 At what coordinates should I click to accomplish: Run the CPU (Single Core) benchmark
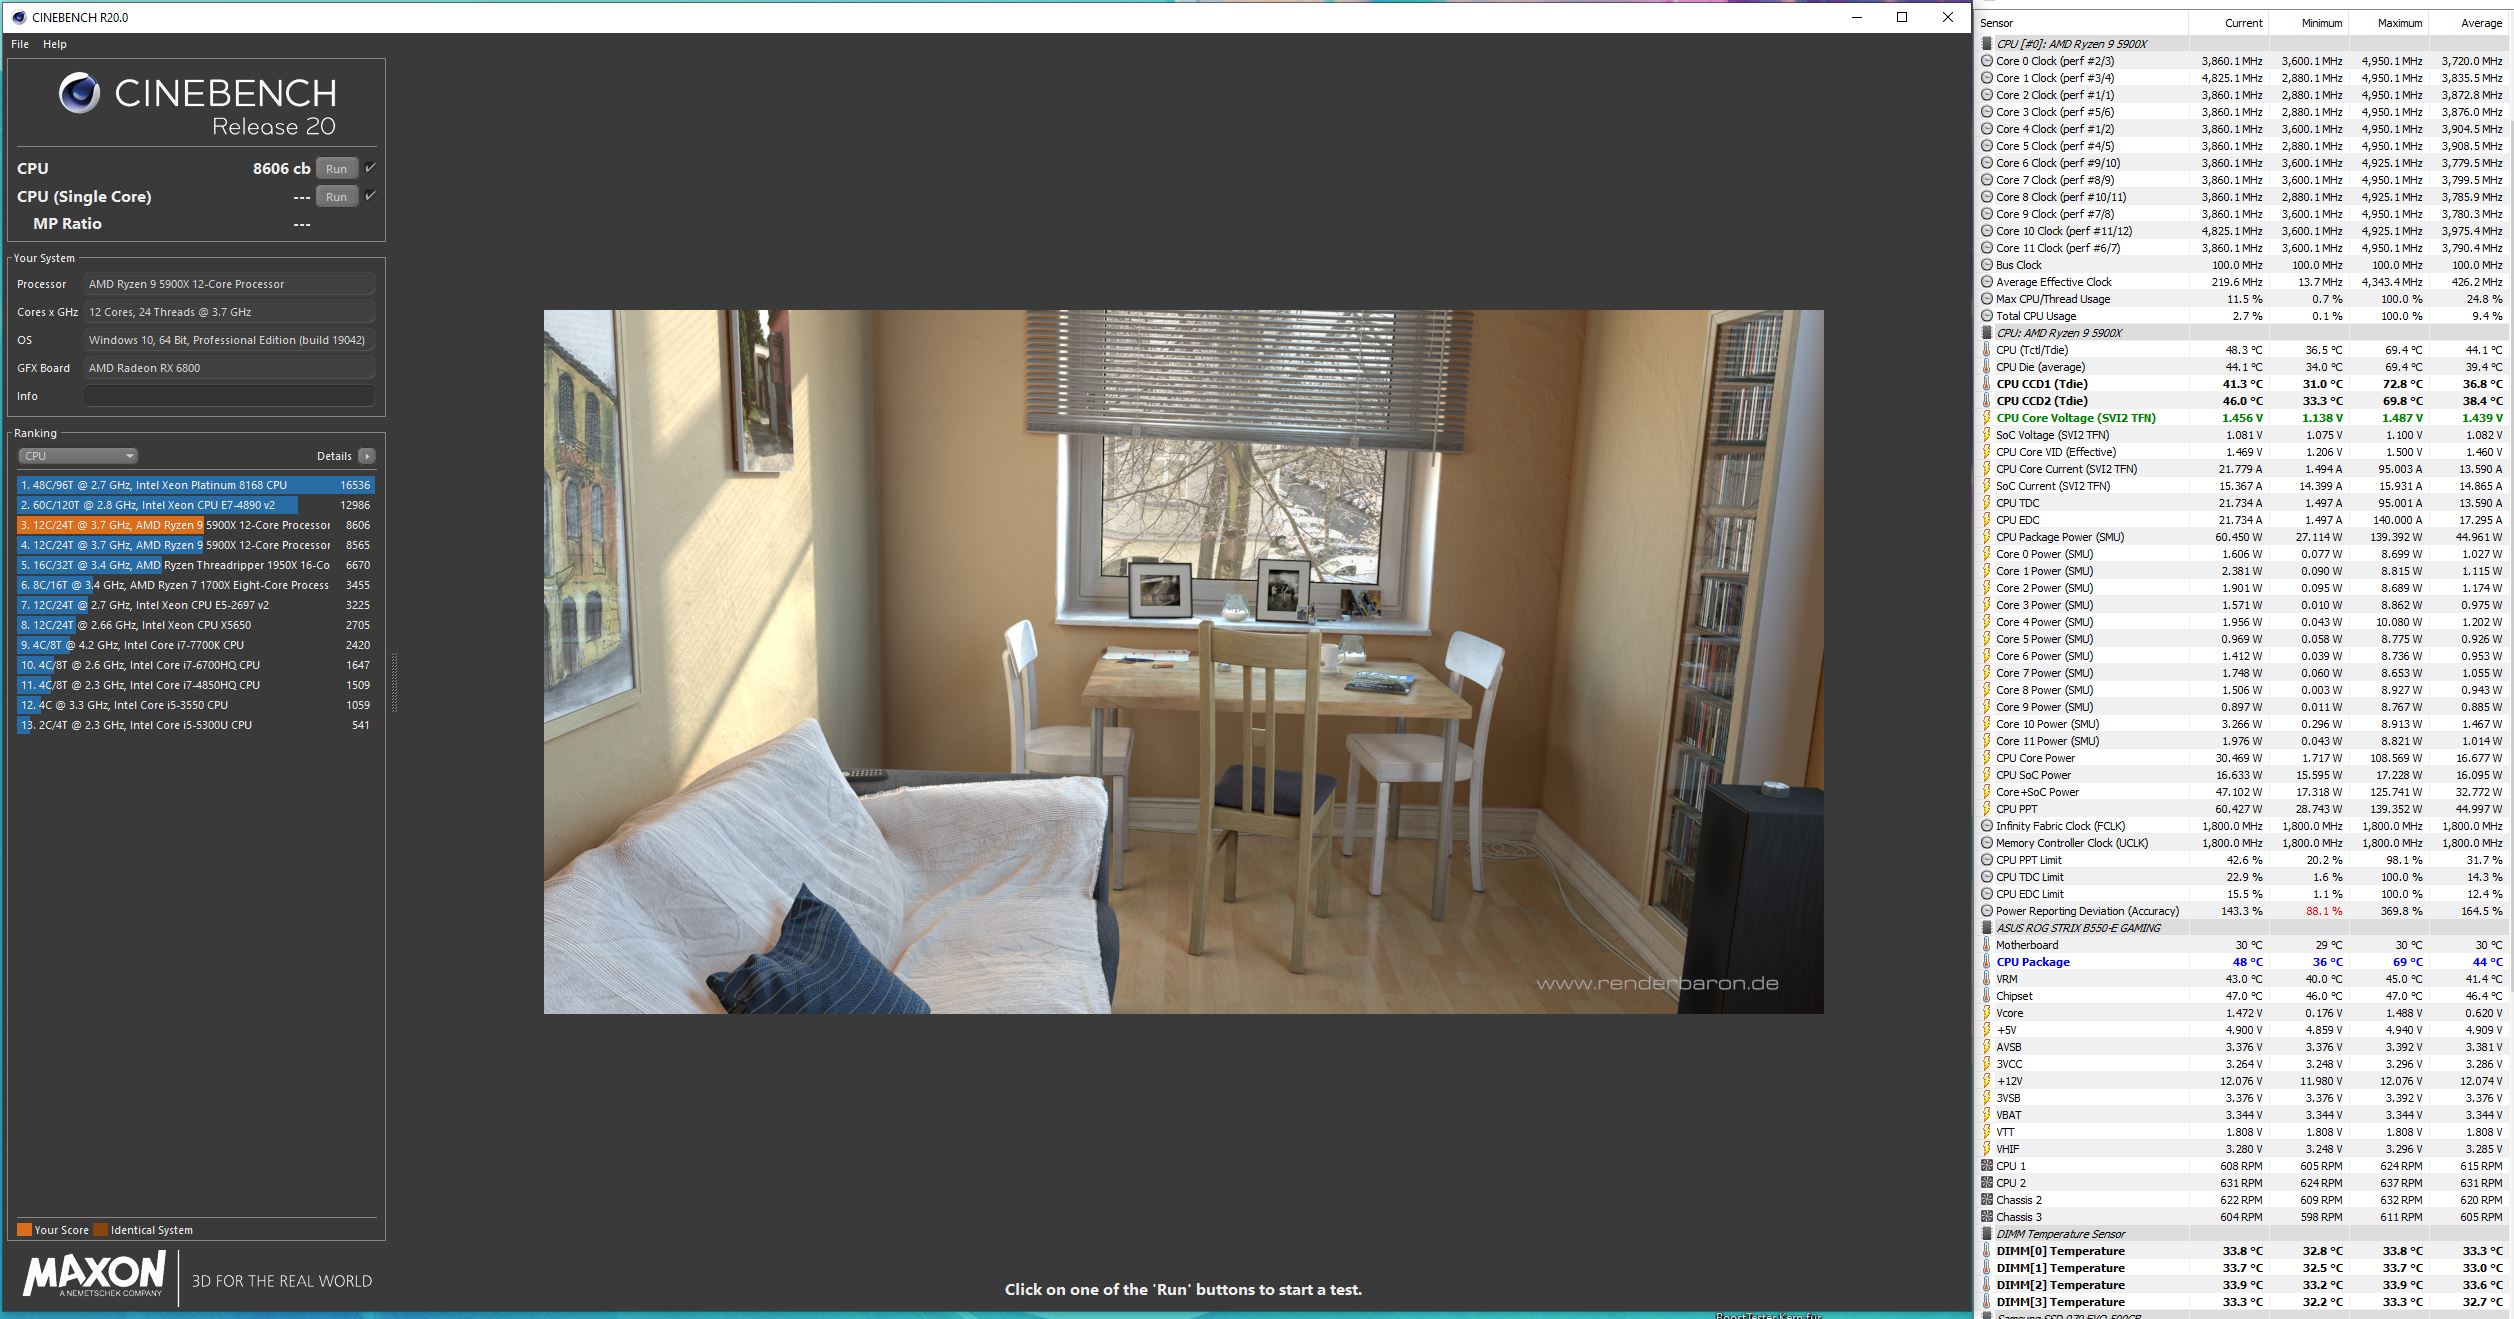(336, 197)
